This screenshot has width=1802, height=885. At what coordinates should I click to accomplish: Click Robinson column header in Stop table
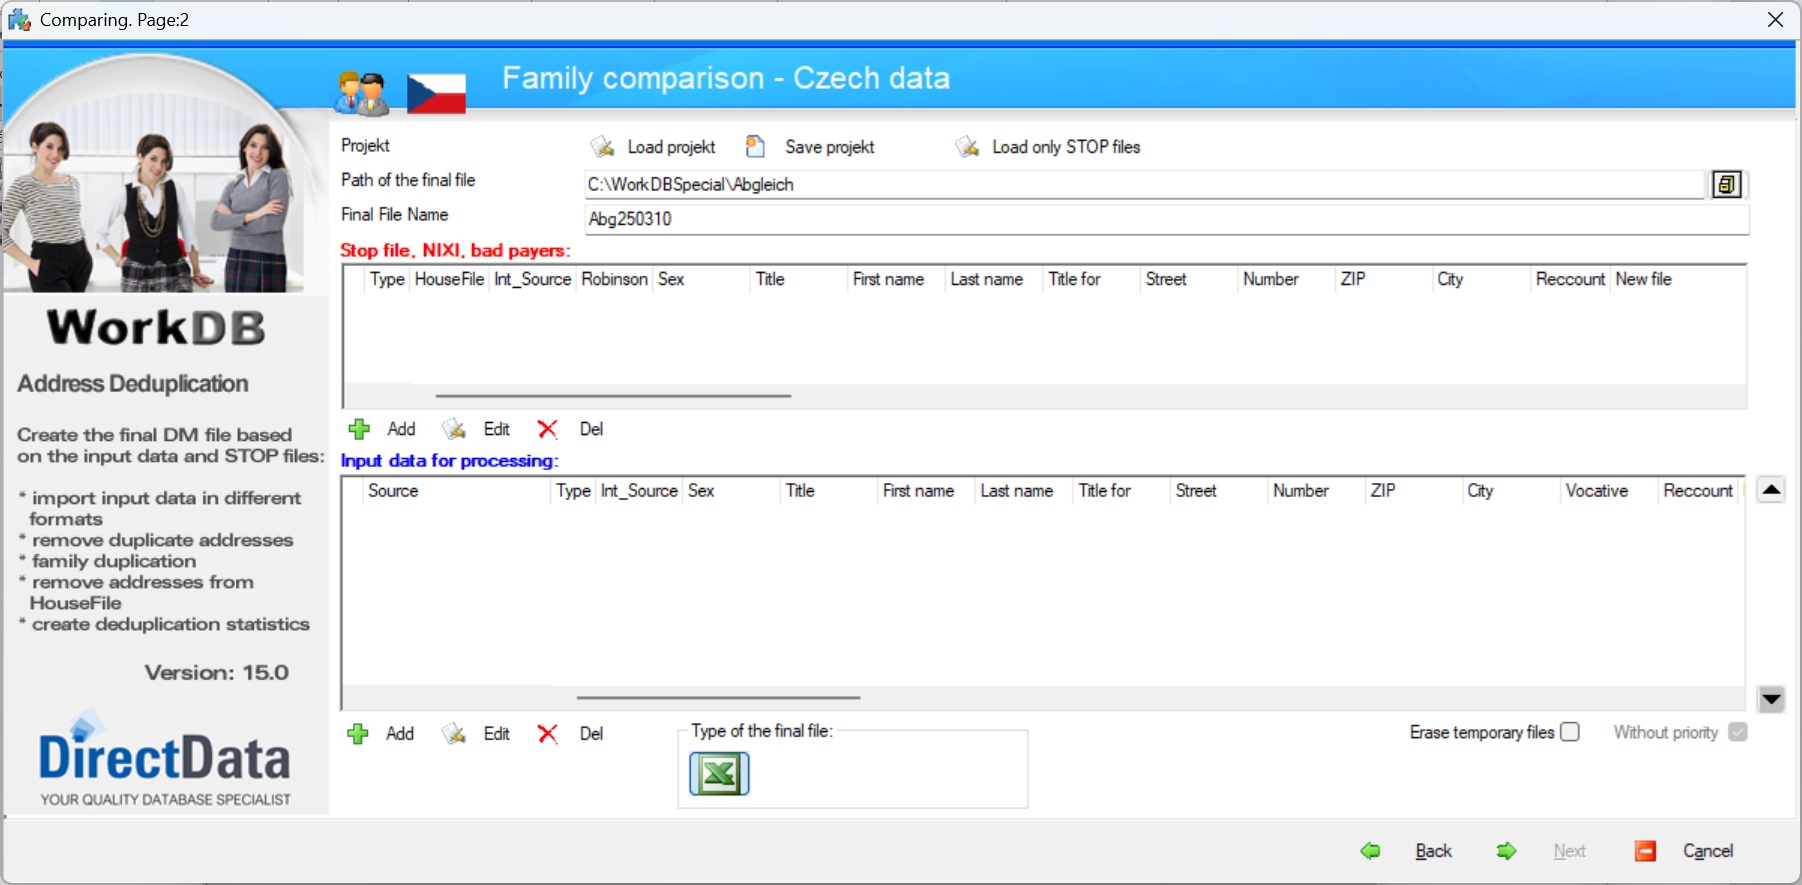(x=614, y=279)
